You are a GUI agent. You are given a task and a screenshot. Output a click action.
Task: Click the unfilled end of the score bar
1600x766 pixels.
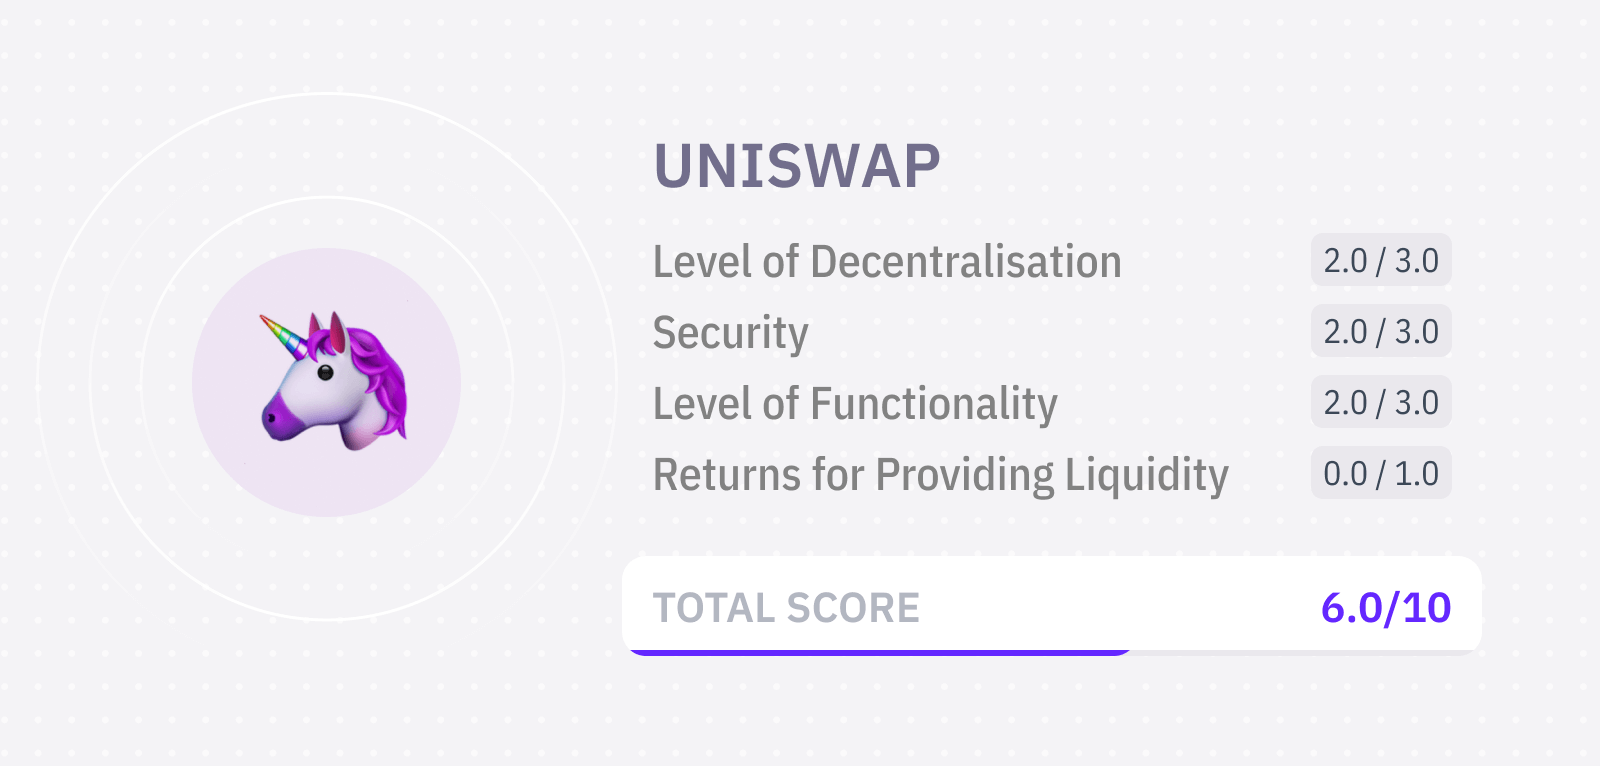tap(1305, 652)
